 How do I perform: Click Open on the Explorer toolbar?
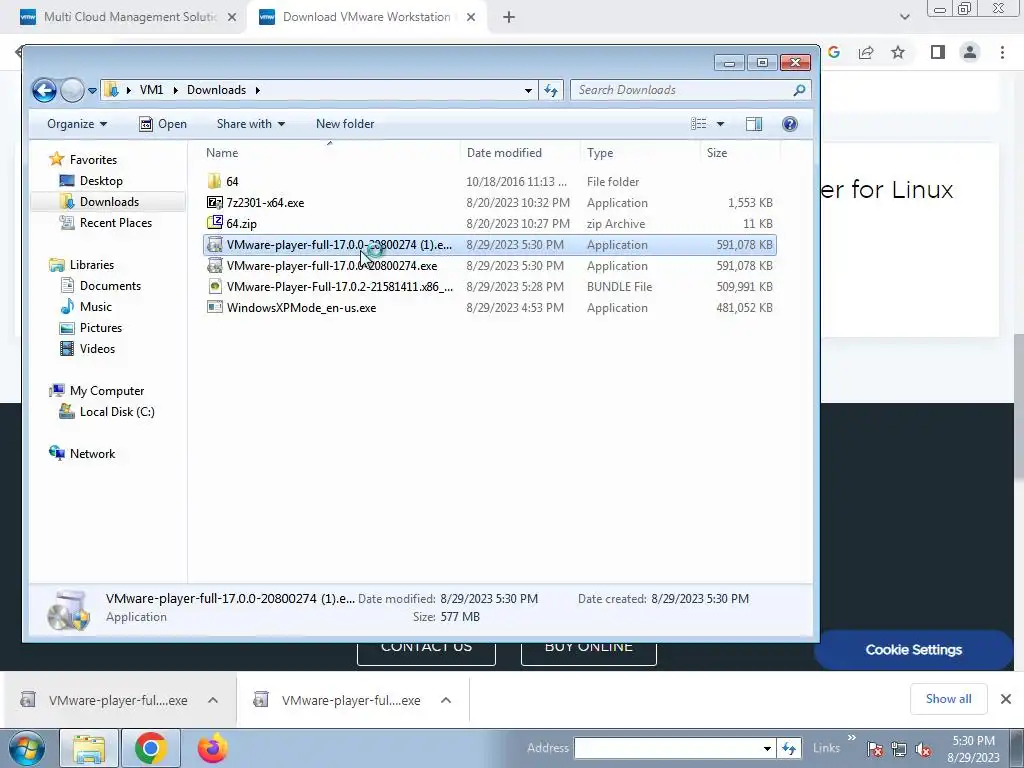tap(163, 124)
